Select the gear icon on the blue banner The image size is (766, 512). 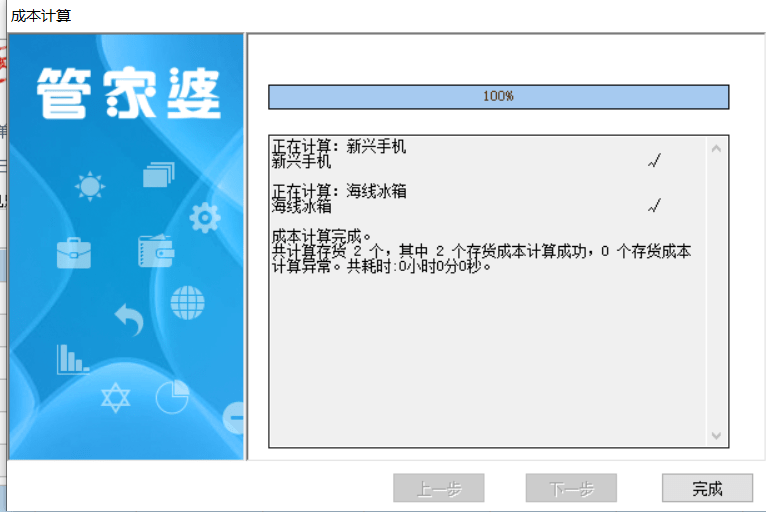(205, 217)
